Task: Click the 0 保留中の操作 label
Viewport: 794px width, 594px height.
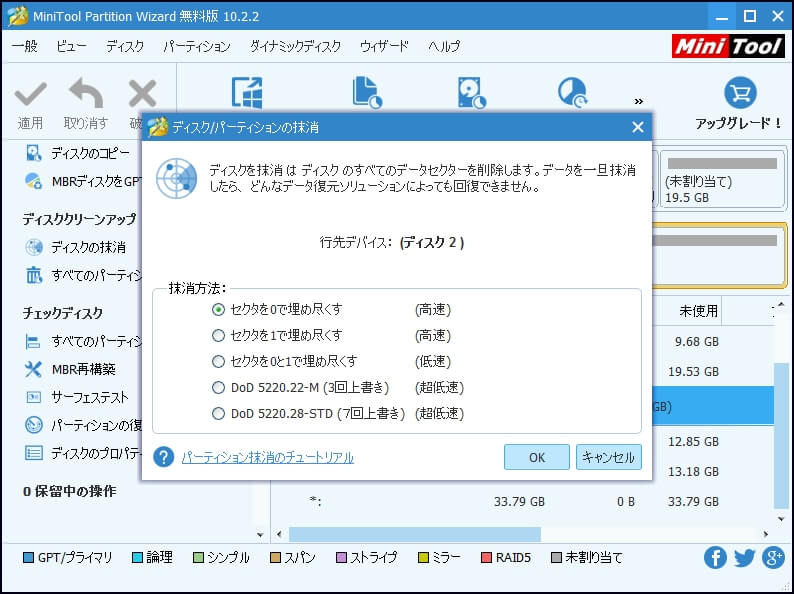Action: [x=69, y=491]
